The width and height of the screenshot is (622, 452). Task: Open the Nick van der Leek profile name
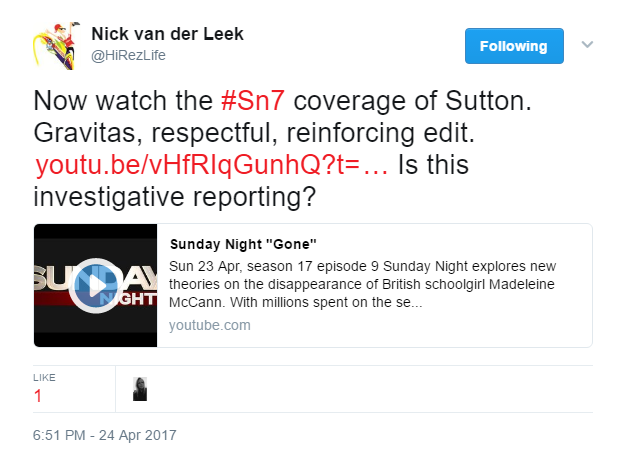point(167,34)
